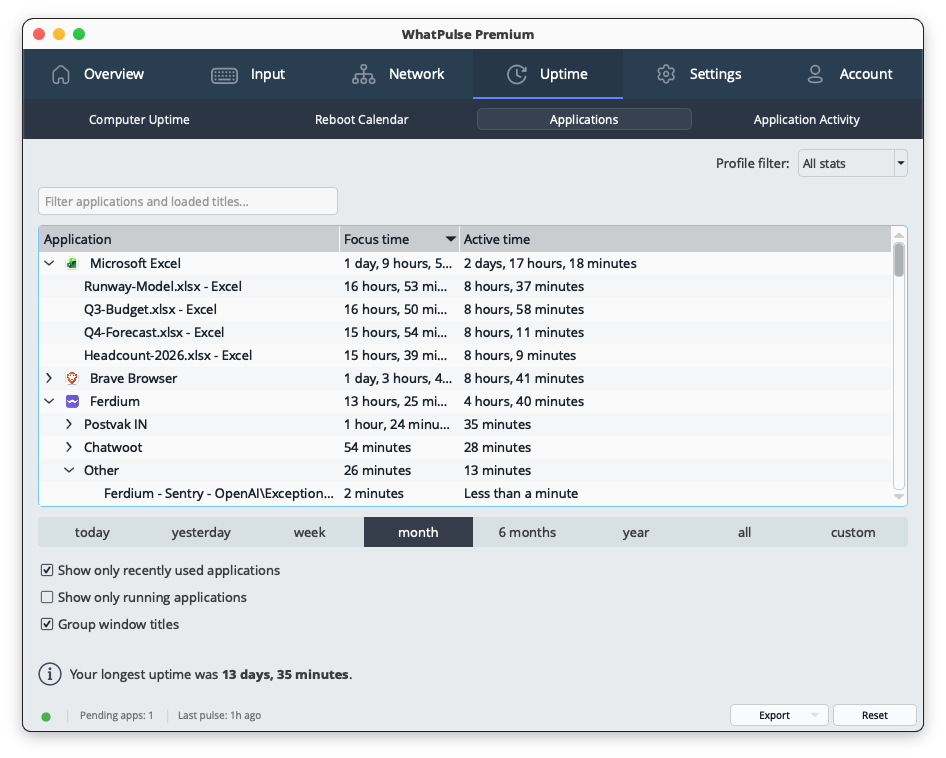The width and height of the screenshot is (946, 758).
Task: Click the Application column header
Action: coord(189,239)
